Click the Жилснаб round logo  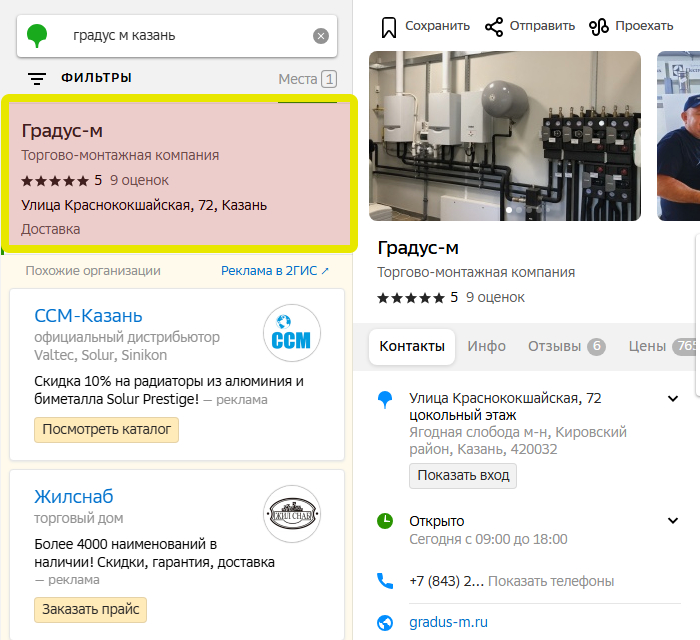point(292,514)
